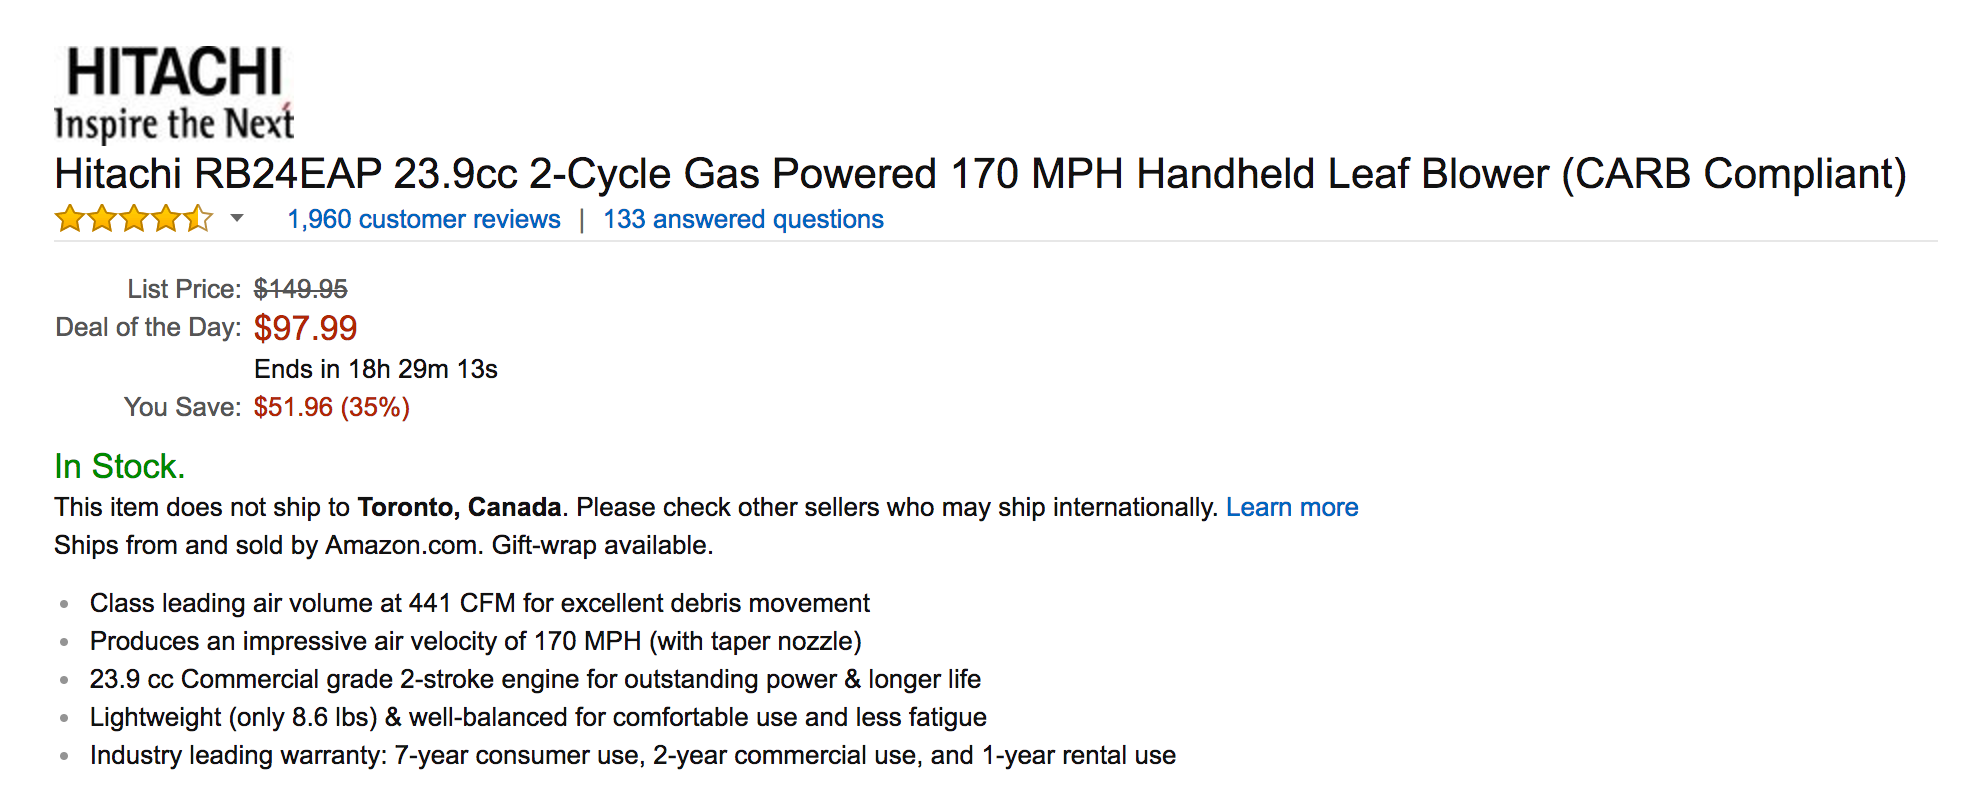Image resolution: width=1974 pixels, height=790 pixels.
Task: Click the Learn more shipping link
Action: tap(1291, 507)
